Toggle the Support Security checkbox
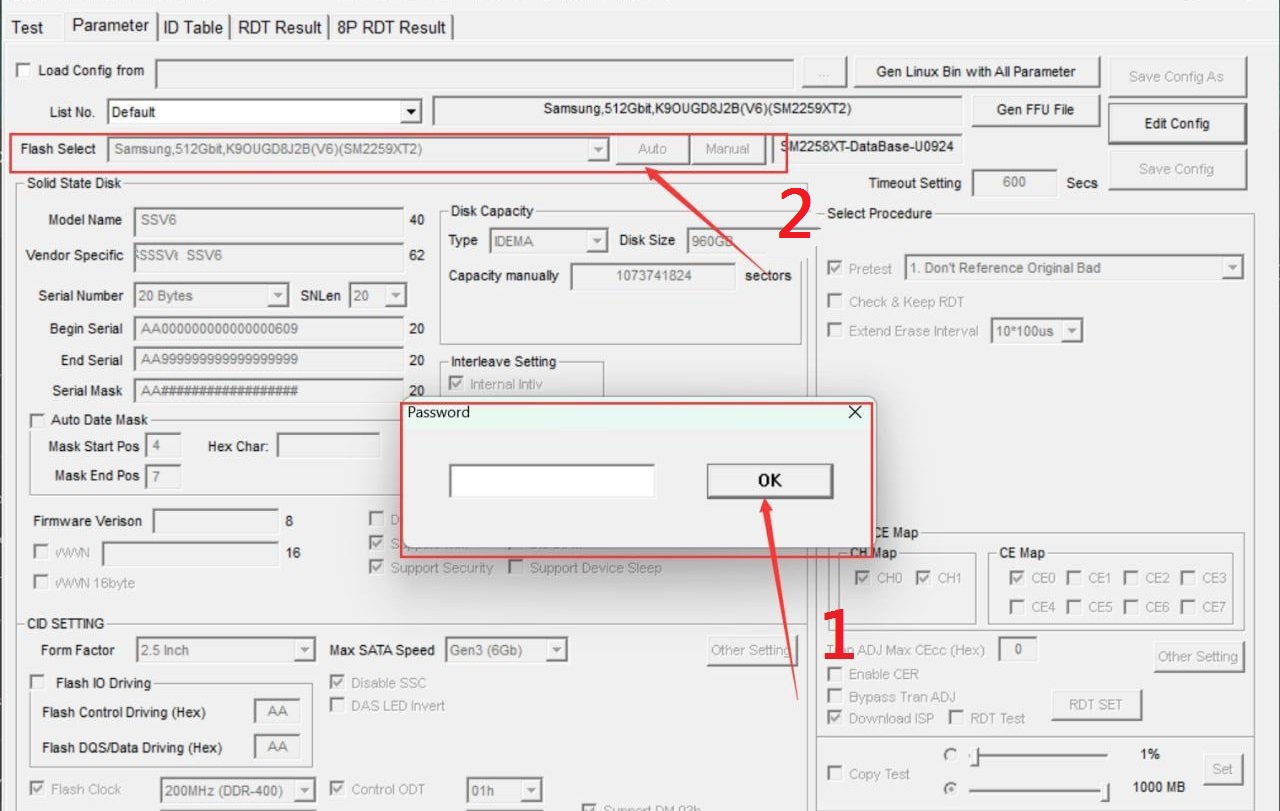Viewport: 1280px width, 811px height. [x=376, y=567]
